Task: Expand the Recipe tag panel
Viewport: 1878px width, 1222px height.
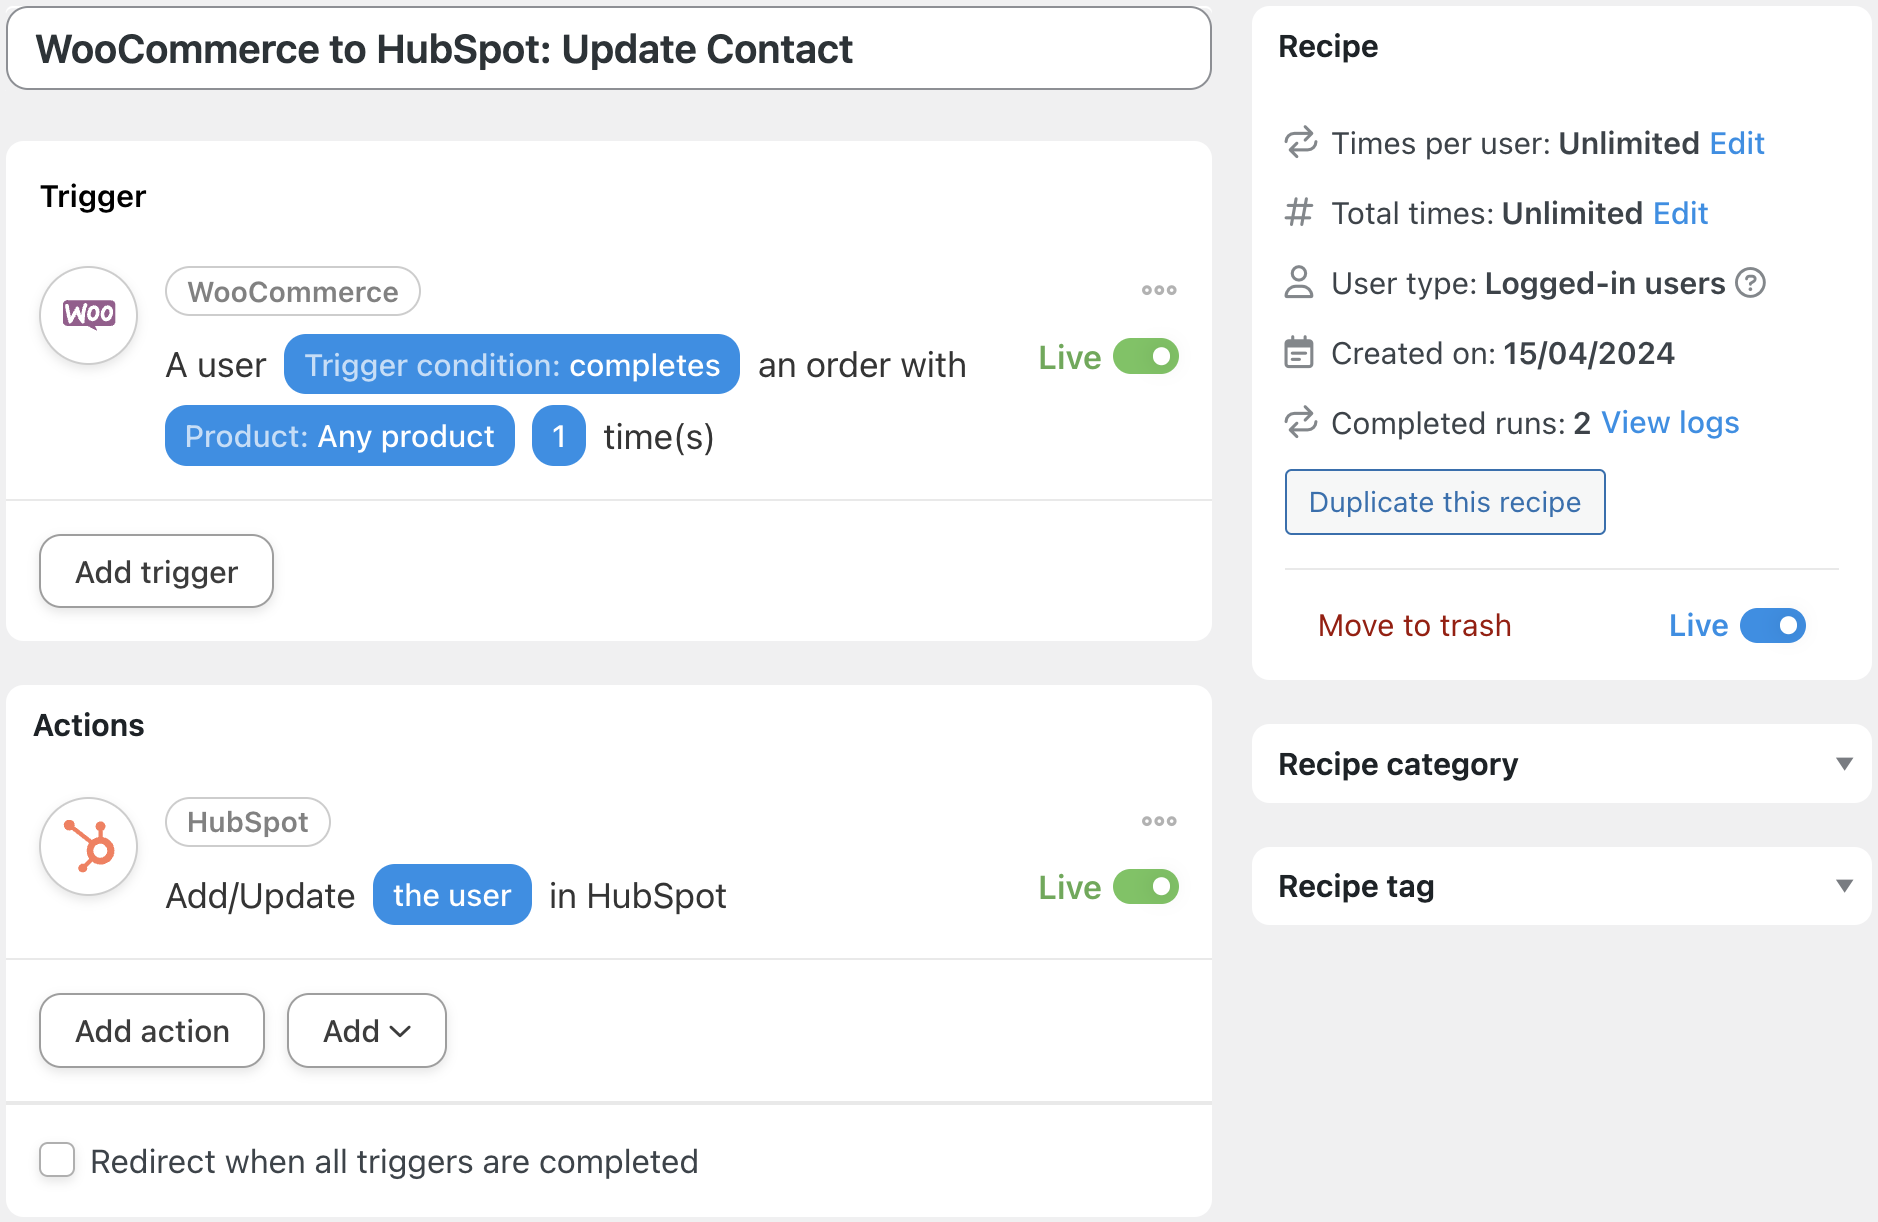Action: (x=1844, y=886)
